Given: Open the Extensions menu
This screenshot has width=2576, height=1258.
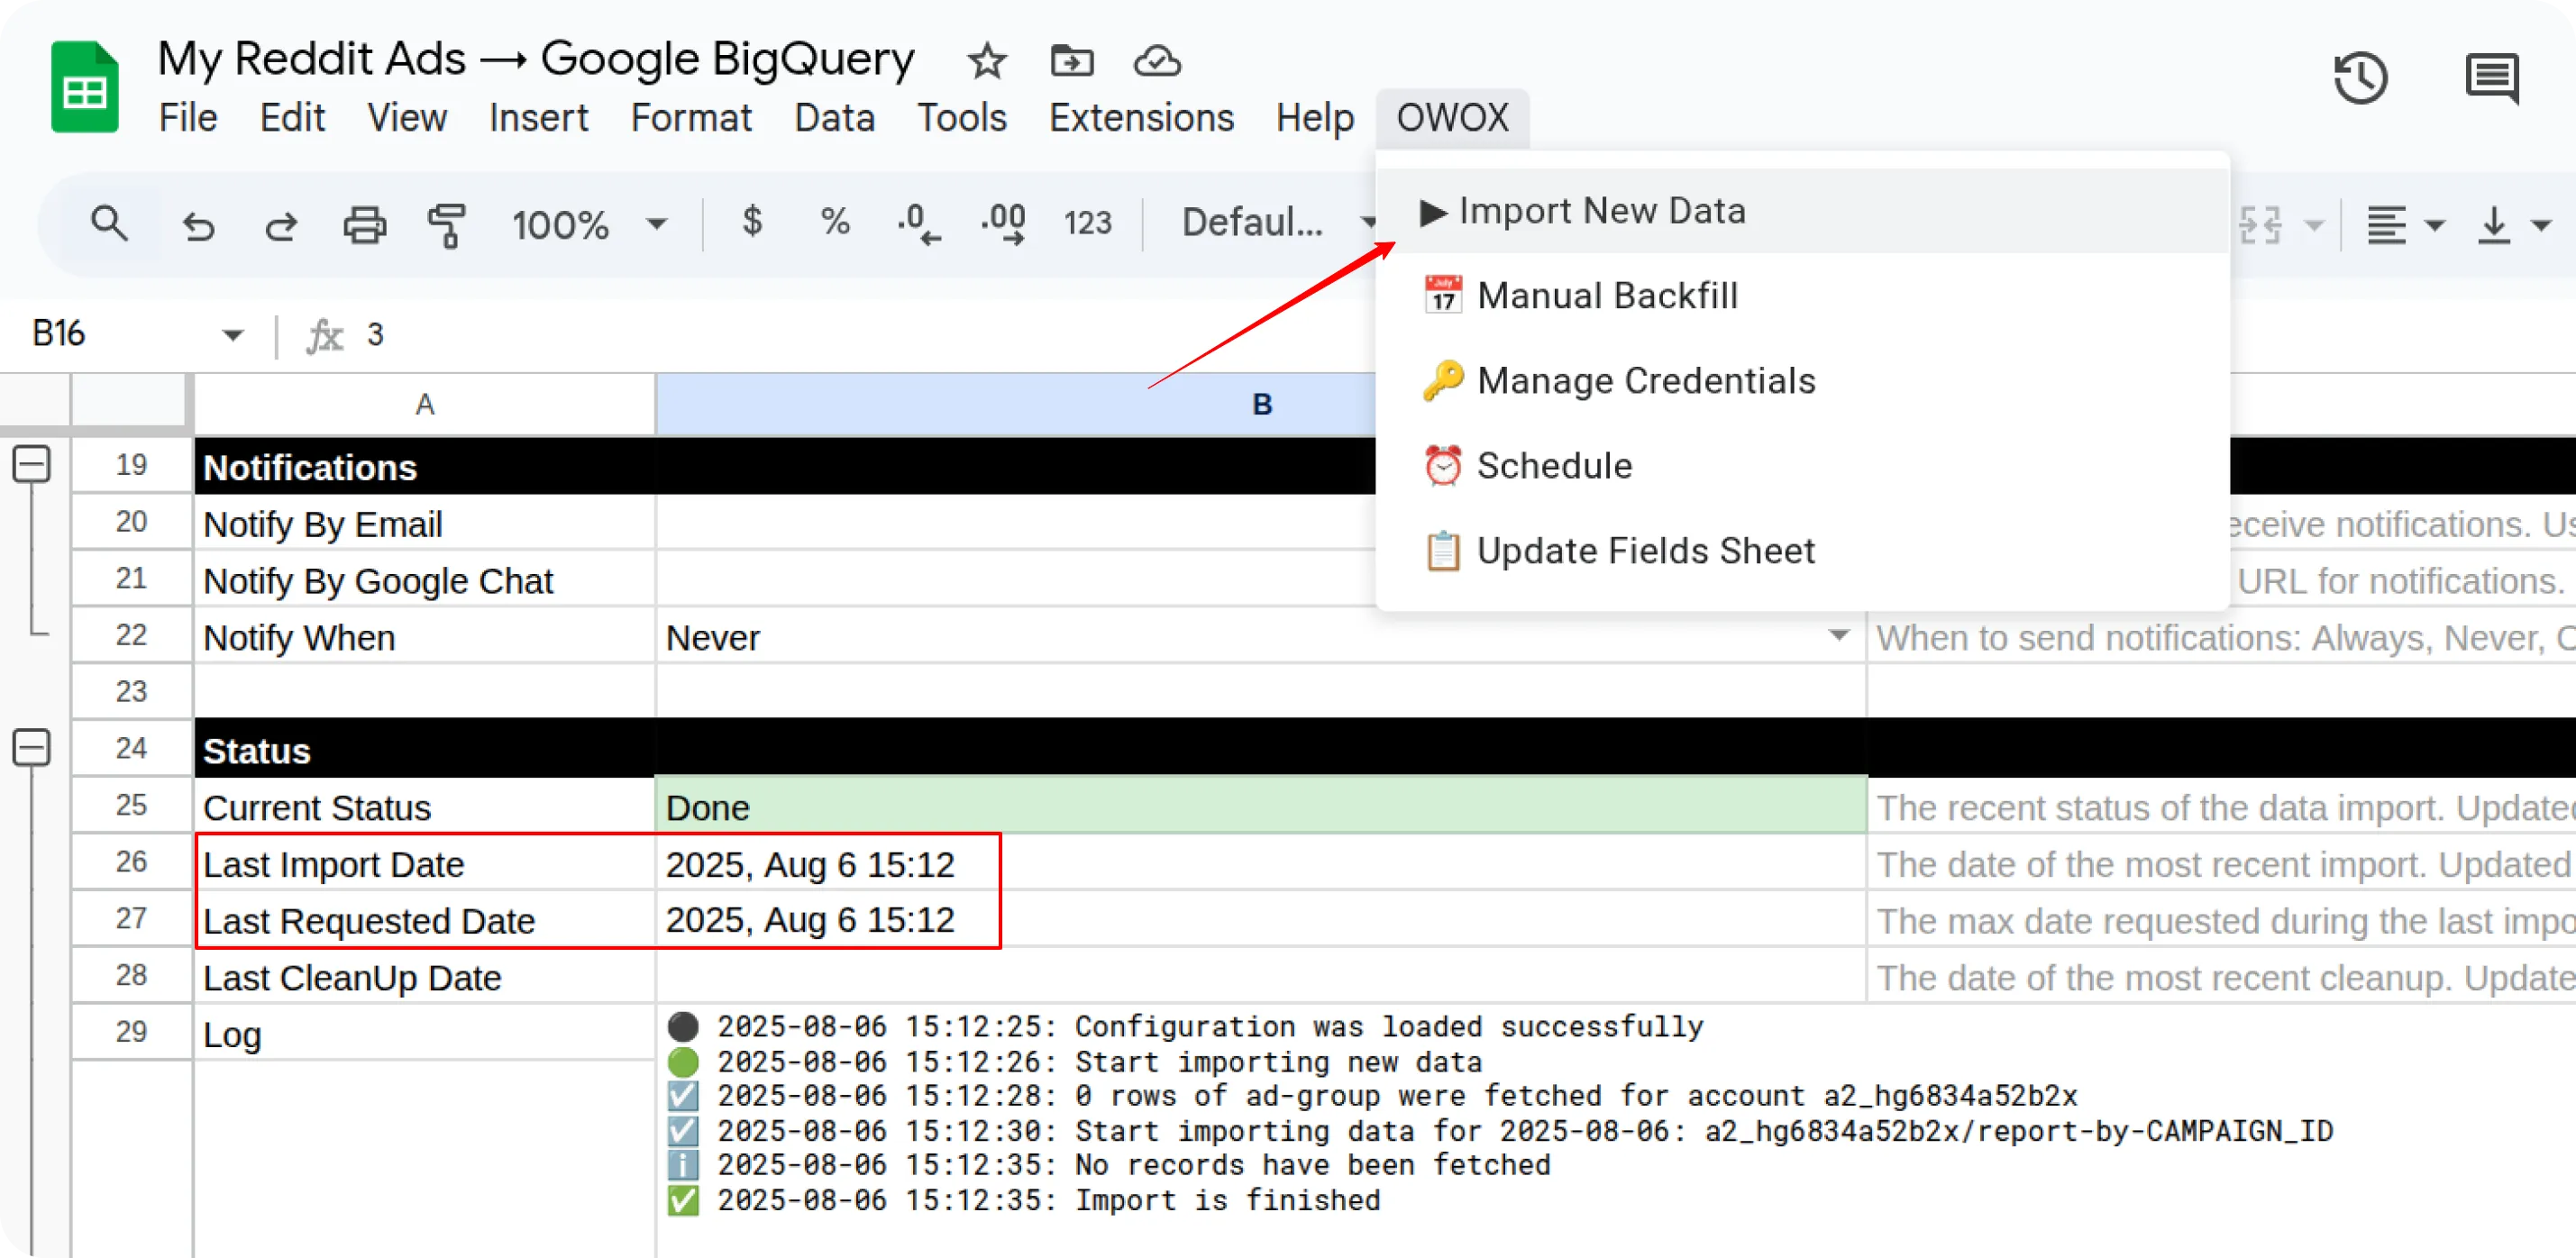Looking at the screenshot, I should click(1141, 118).
